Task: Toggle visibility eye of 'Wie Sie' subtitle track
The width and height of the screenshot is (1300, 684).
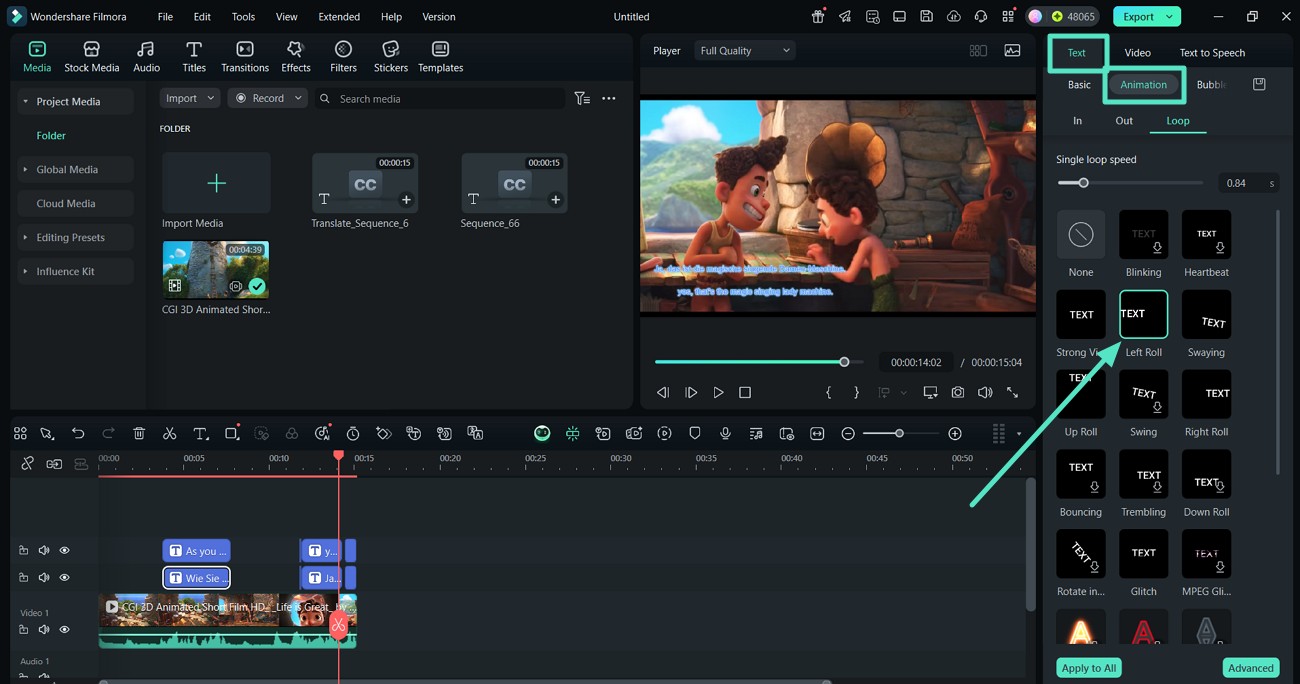Action: 64,577
